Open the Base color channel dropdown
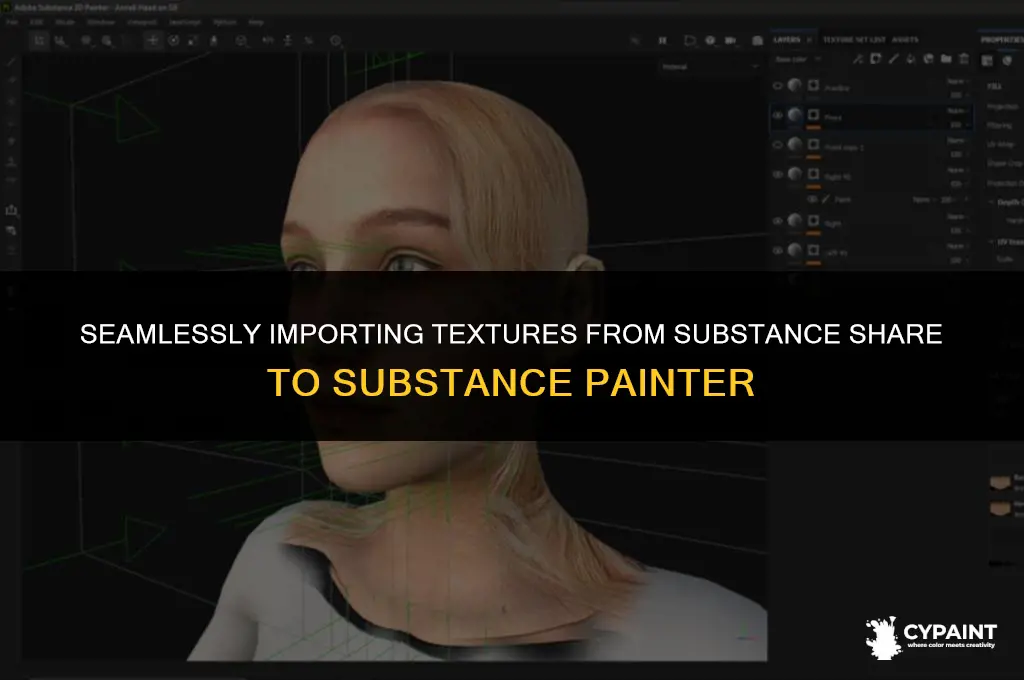The height and width of the screenshot is (680, 1024). pyautogui.click(x=797, y=59)
